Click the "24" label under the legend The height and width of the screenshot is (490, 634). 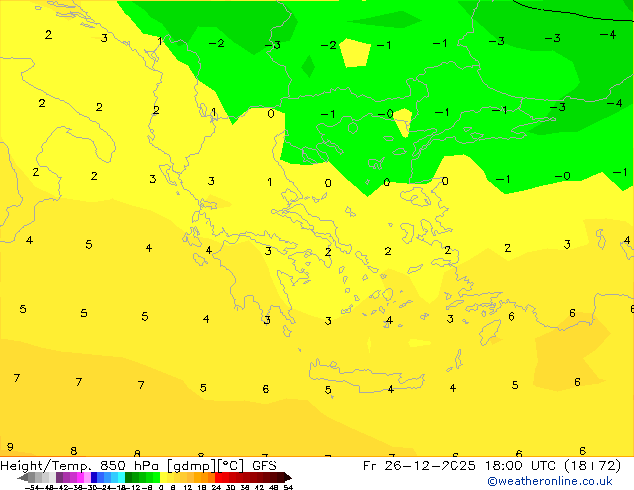point(216,488)
